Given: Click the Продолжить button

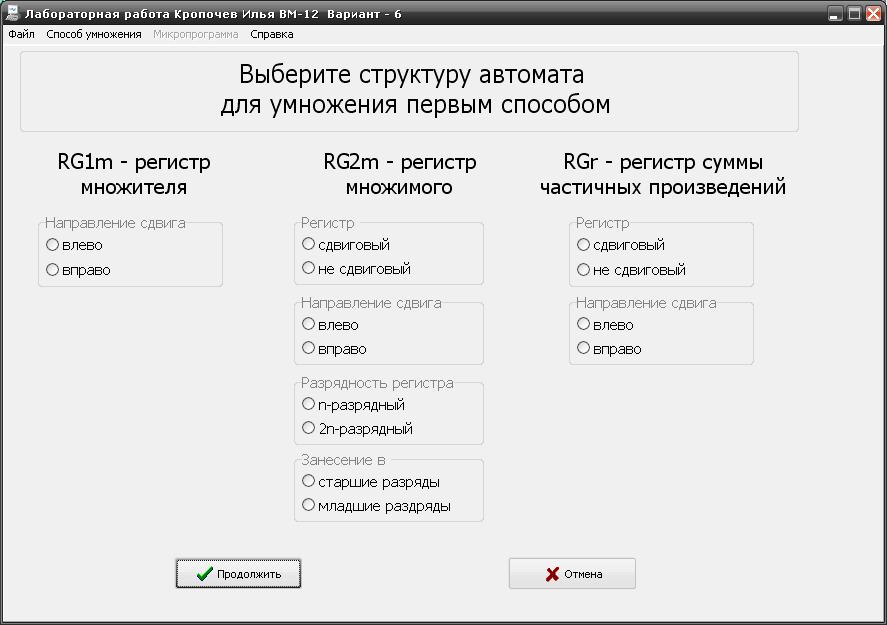Looking at the screenshot, I should click(238, 574).
